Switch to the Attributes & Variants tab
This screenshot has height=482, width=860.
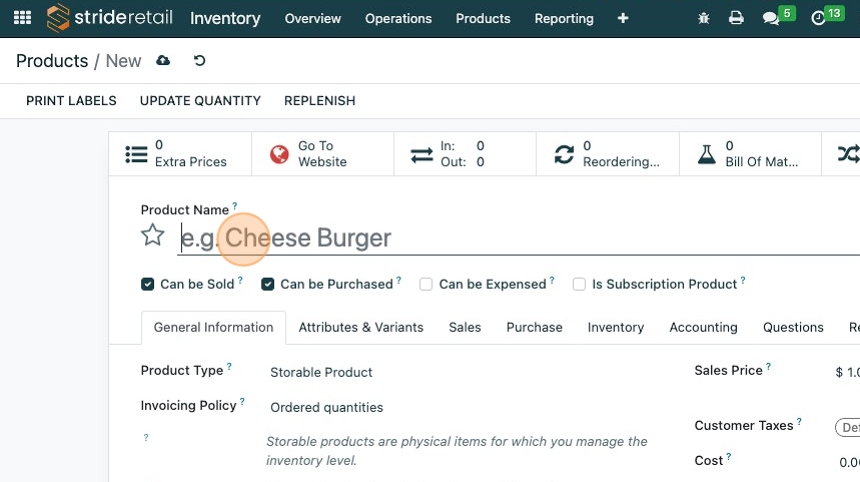(x=361, y=327)
